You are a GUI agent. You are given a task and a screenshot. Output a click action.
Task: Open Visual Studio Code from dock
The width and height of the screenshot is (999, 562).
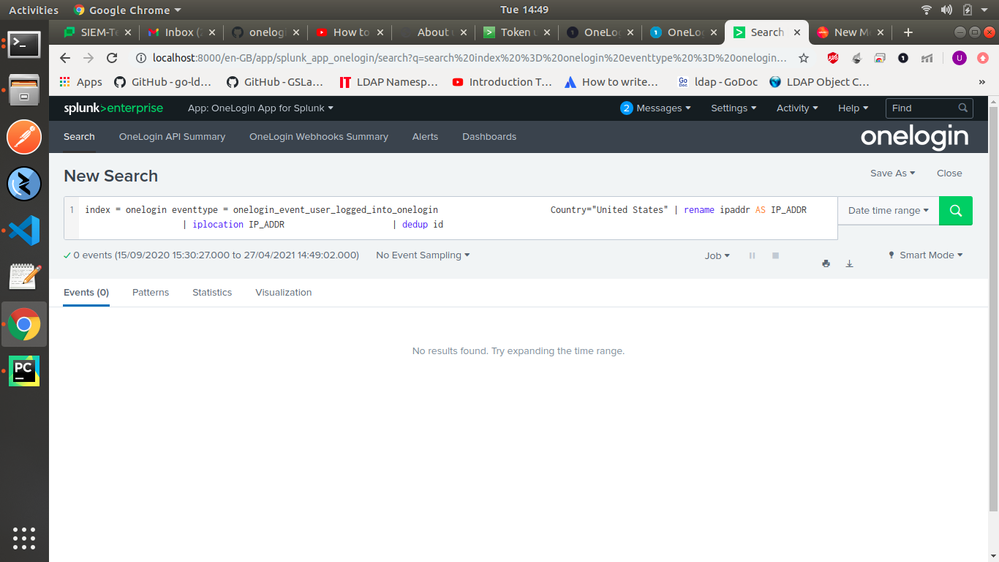point(24,230)
